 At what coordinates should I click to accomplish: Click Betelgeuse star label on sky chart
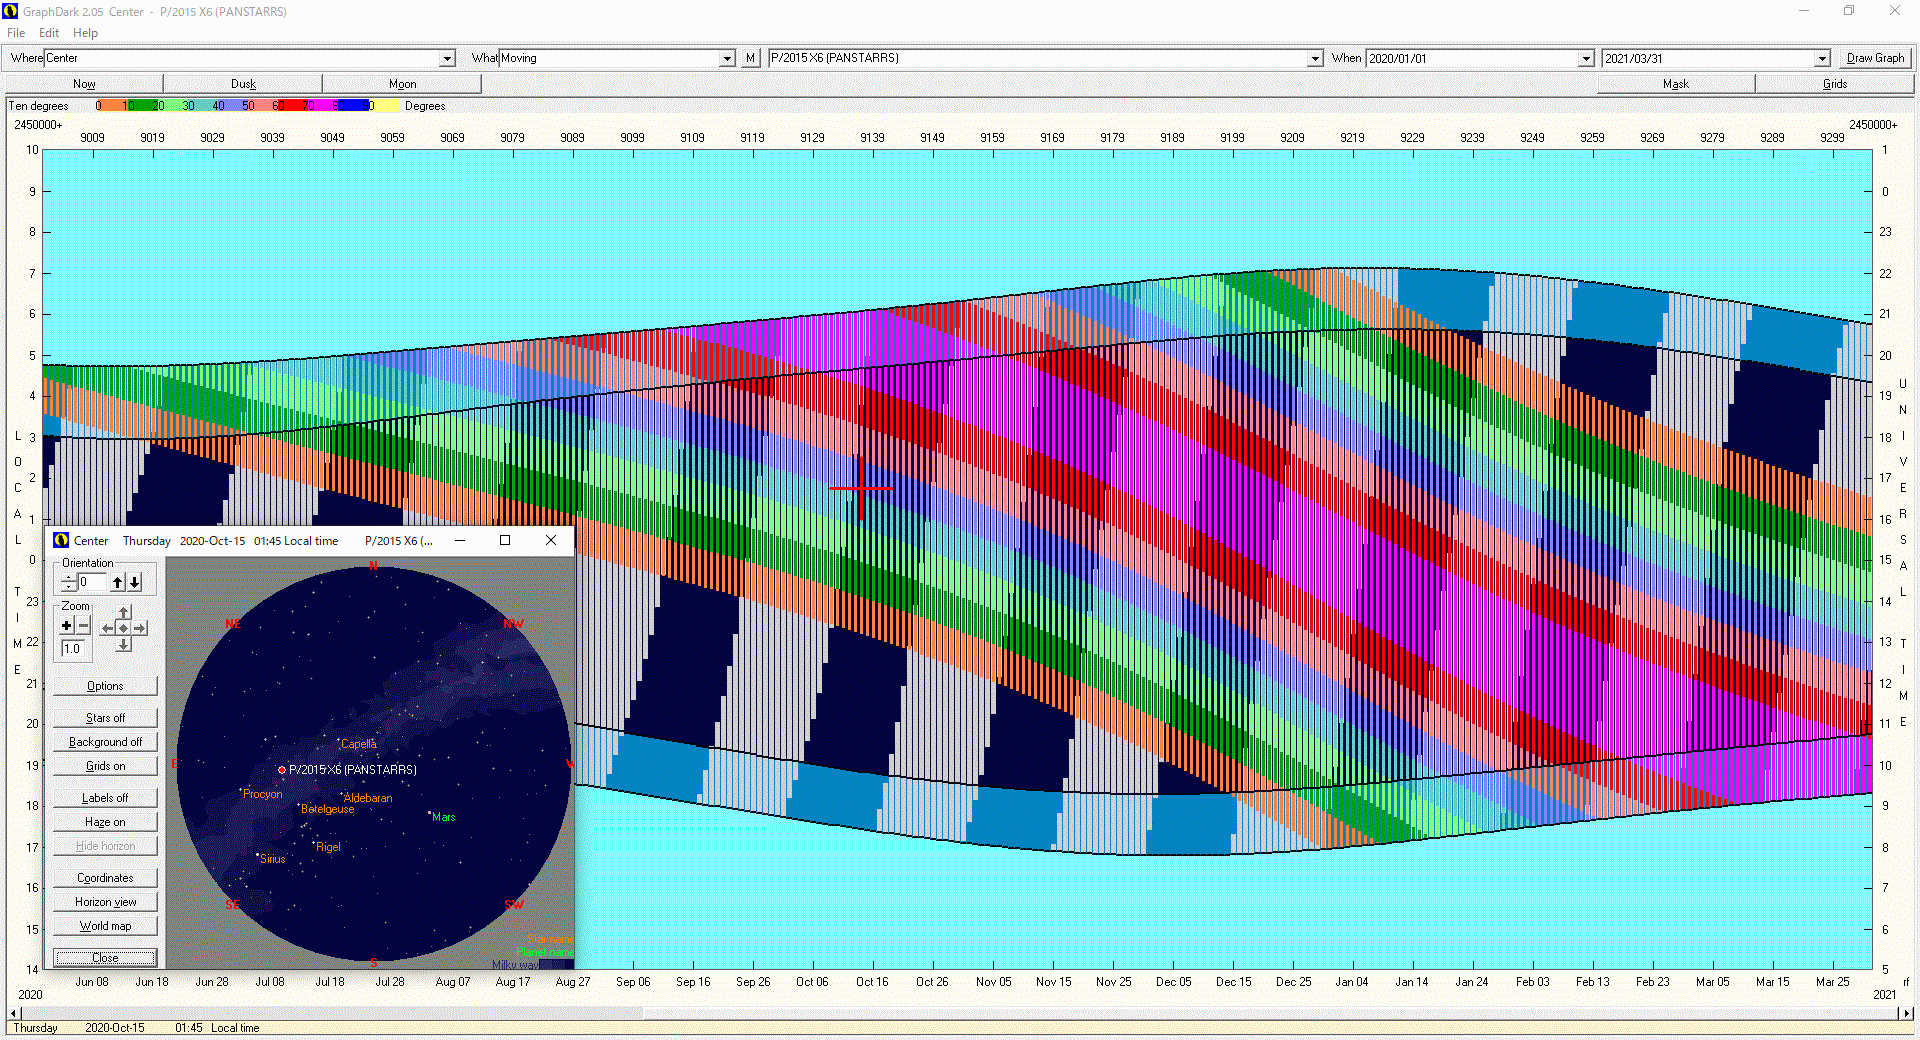pyautogui.click(x=327, y=809)
